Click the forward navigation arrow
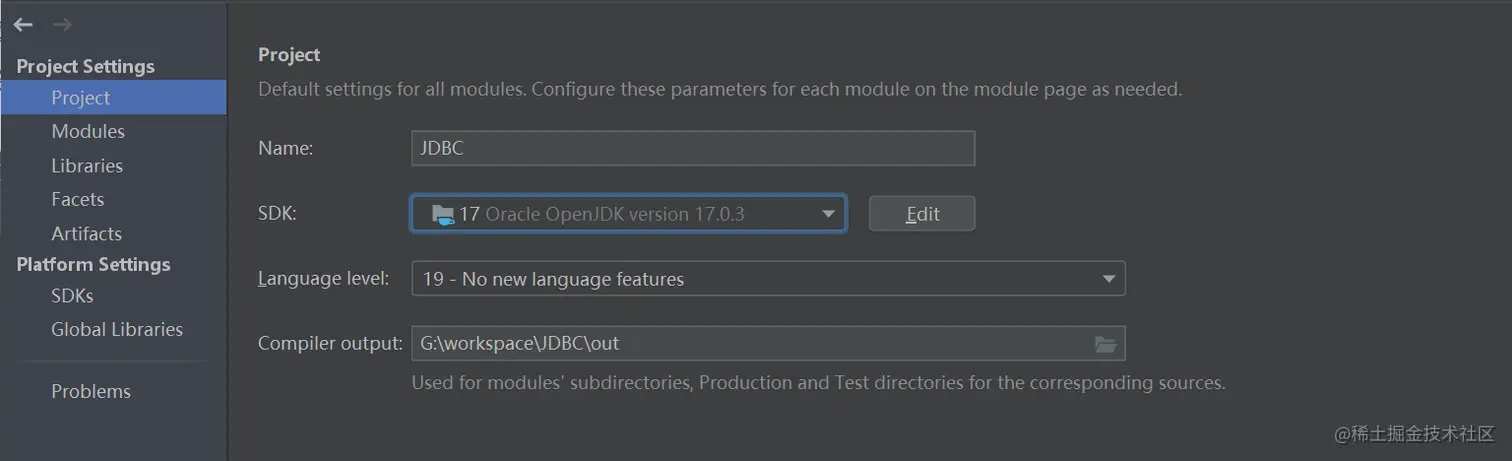The image size is (1512, 461). 61,25
